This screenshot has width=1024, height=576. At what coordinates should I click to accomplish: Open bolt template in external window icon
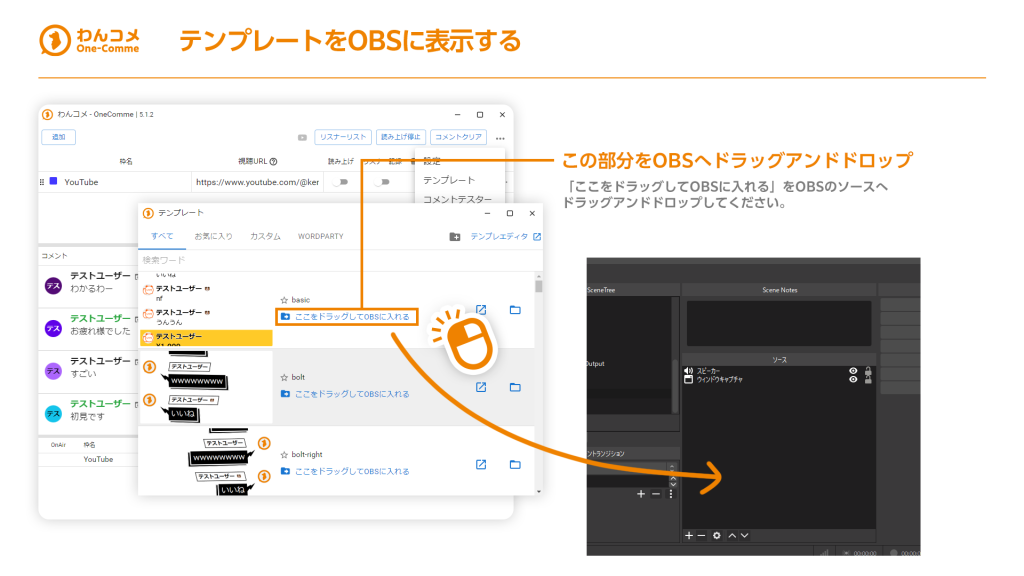[x=481, y=387]
